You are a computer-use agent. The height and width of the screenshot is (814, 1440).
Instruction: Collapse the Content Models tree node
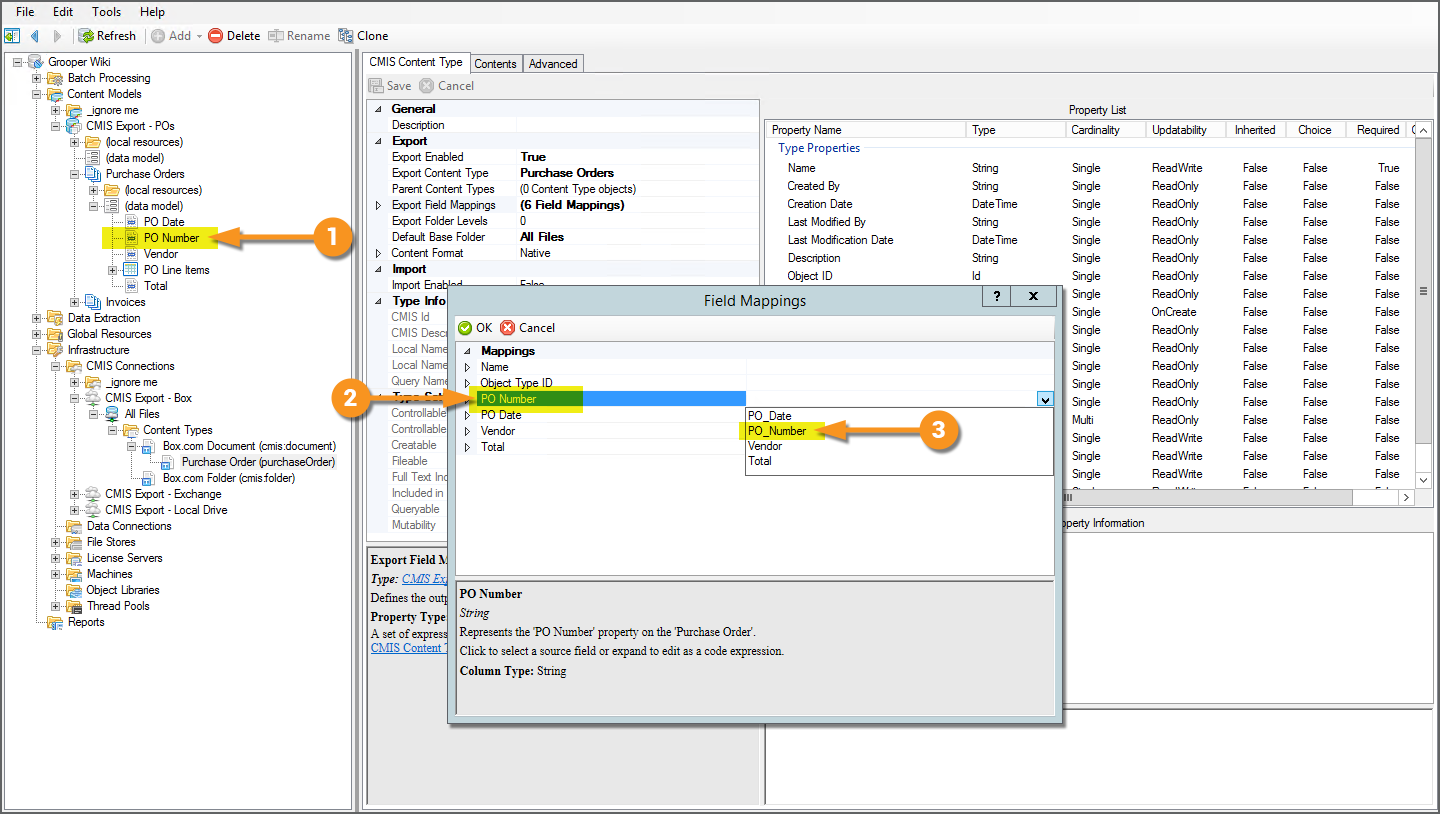(x=37, y=94)
